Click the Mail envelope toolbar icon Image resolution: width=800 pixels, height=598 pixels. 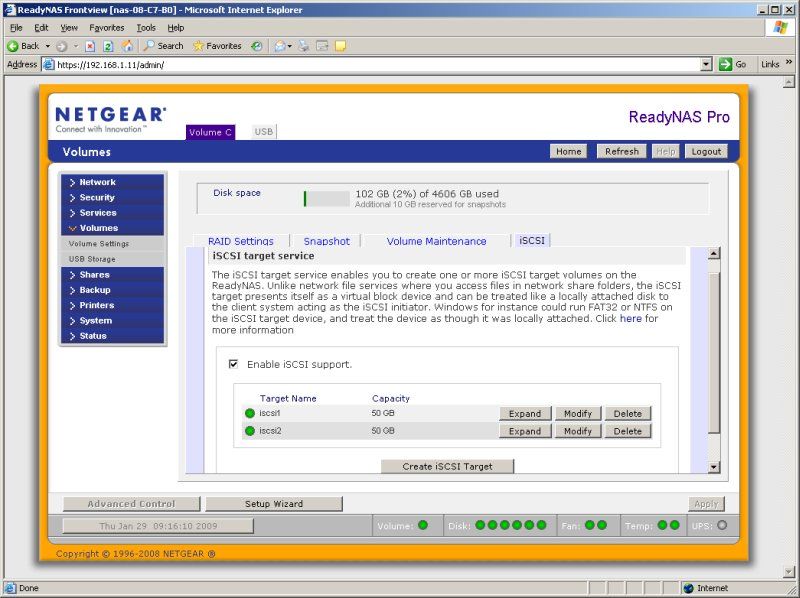[280, 46]
